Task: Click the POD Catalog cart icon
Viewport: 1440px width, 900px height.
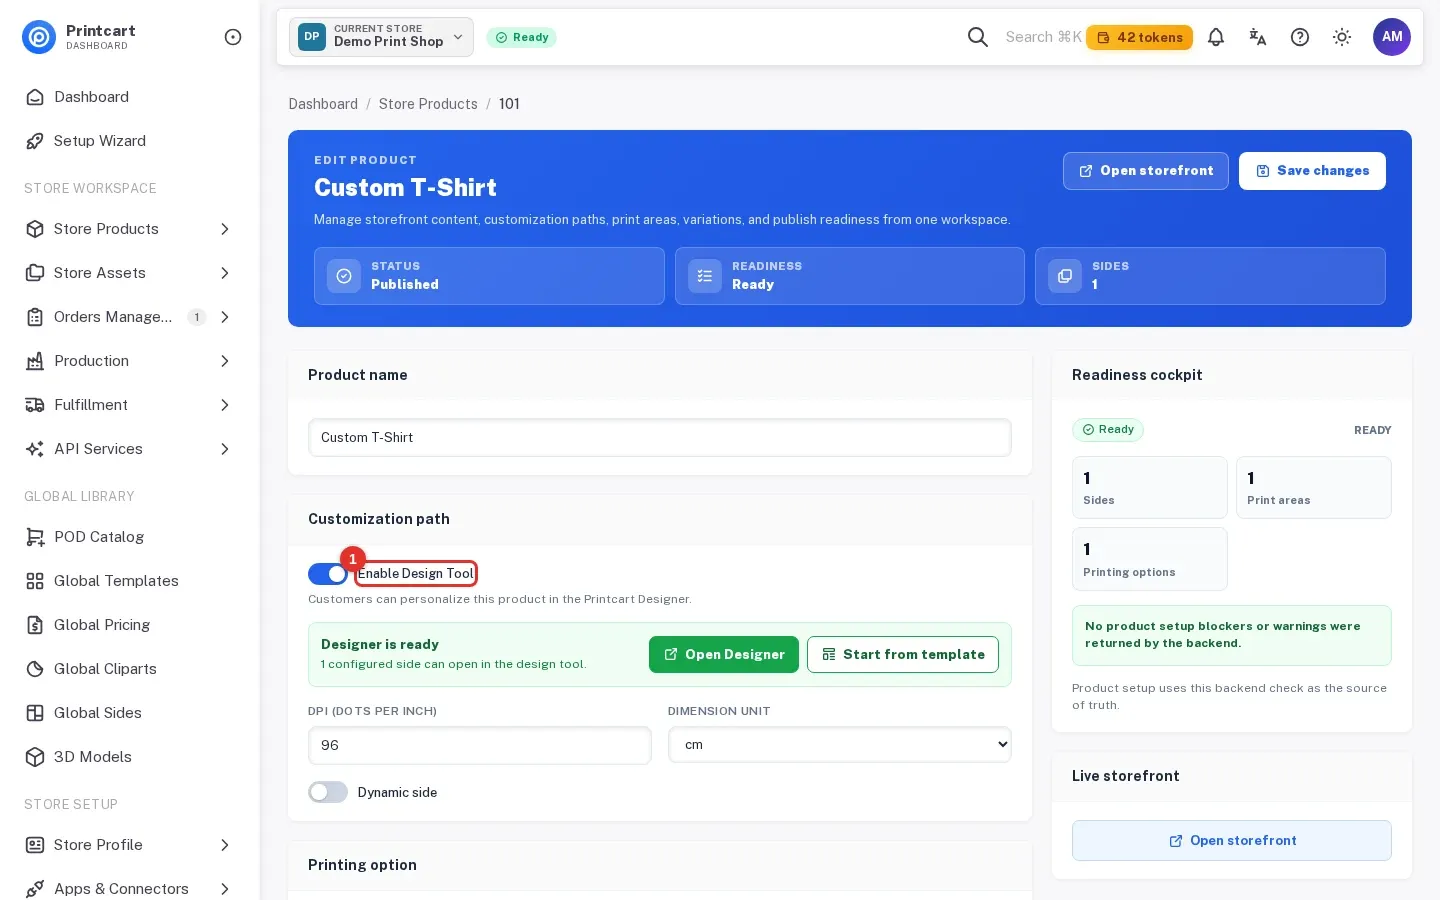Action: 35,537
